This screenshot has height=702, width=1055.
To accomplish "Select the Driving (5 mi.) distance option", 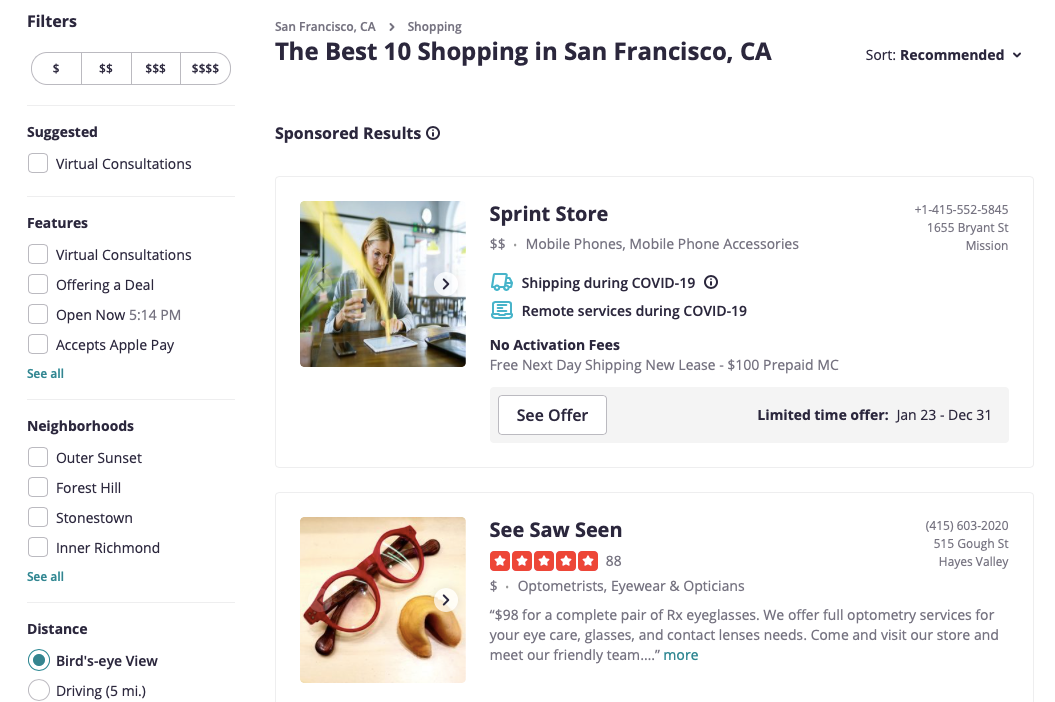I will point(39,691).
